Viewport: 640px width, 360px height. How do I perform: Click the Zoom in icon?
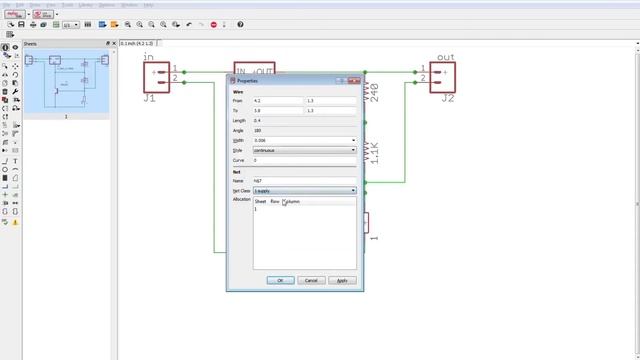(140, 24)
